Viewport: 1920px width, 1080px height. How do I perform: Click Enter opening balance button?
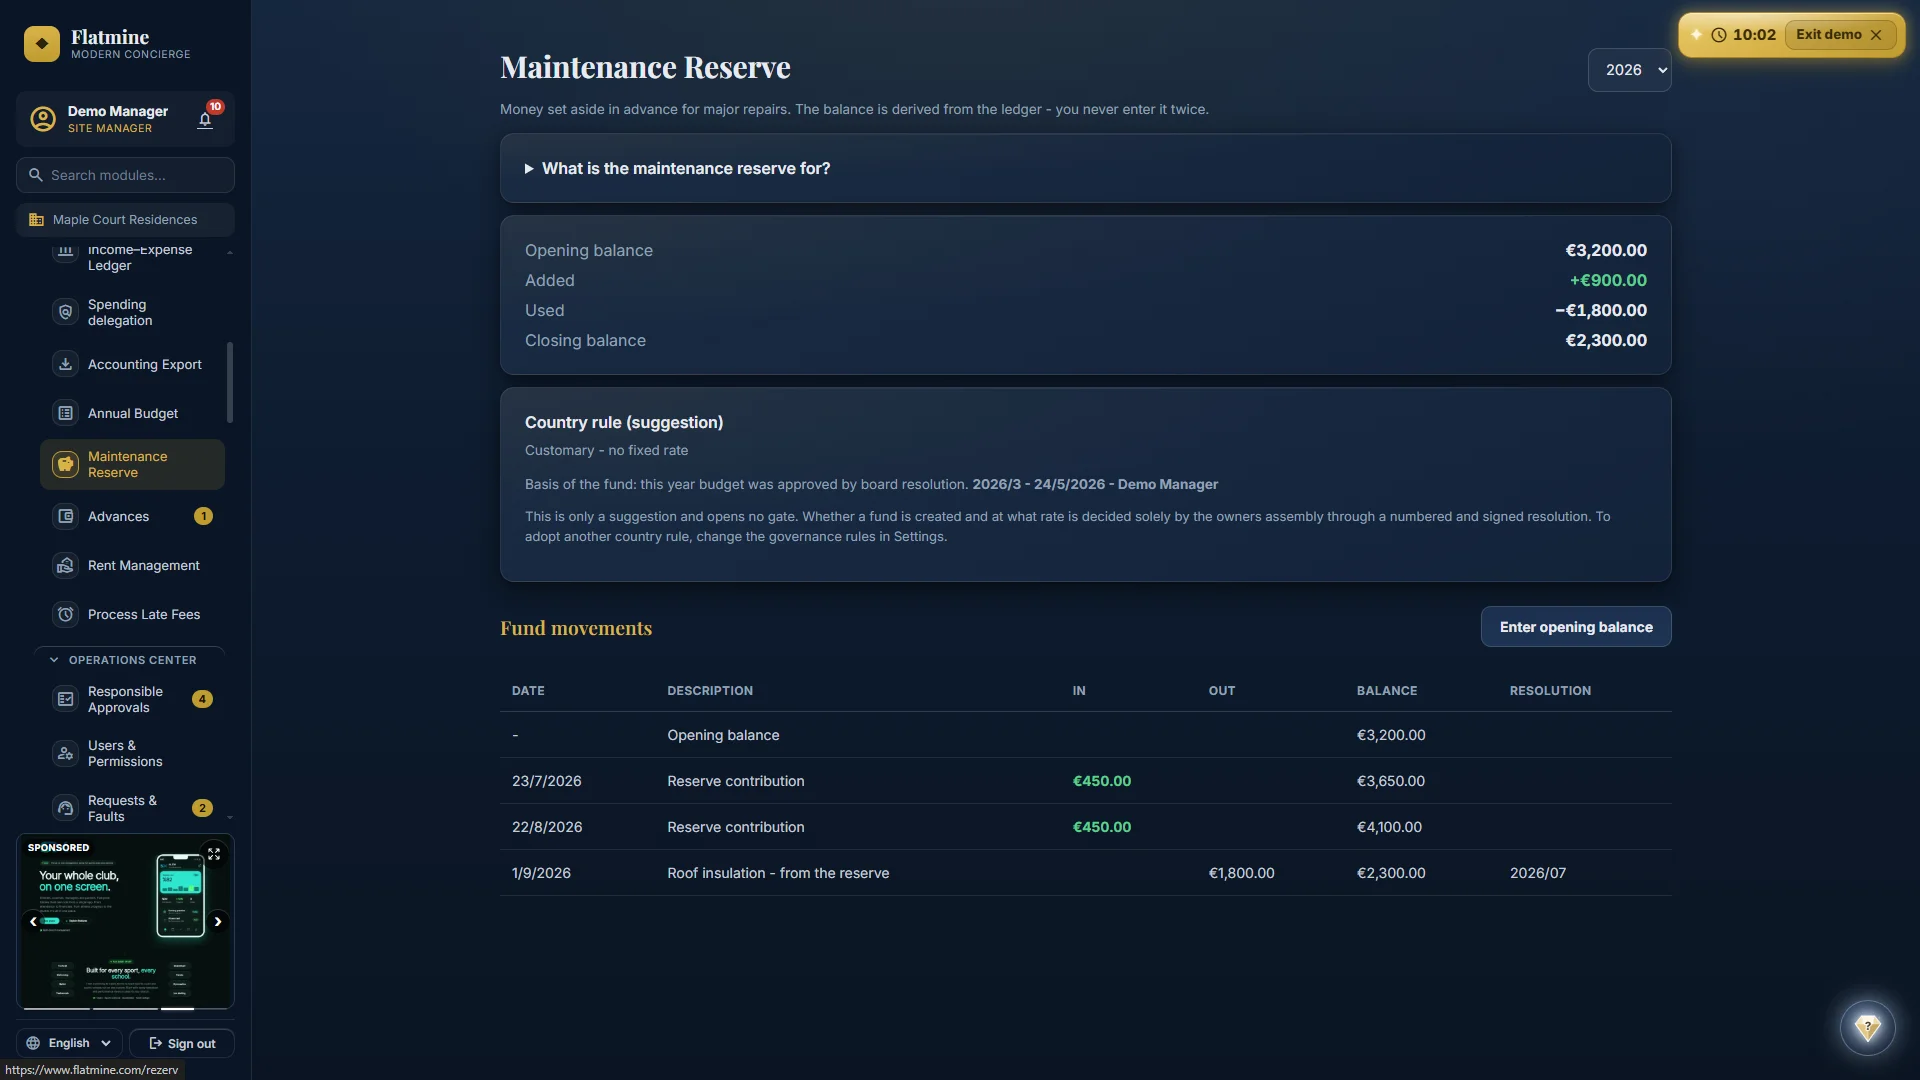(x=1576, y=627)
